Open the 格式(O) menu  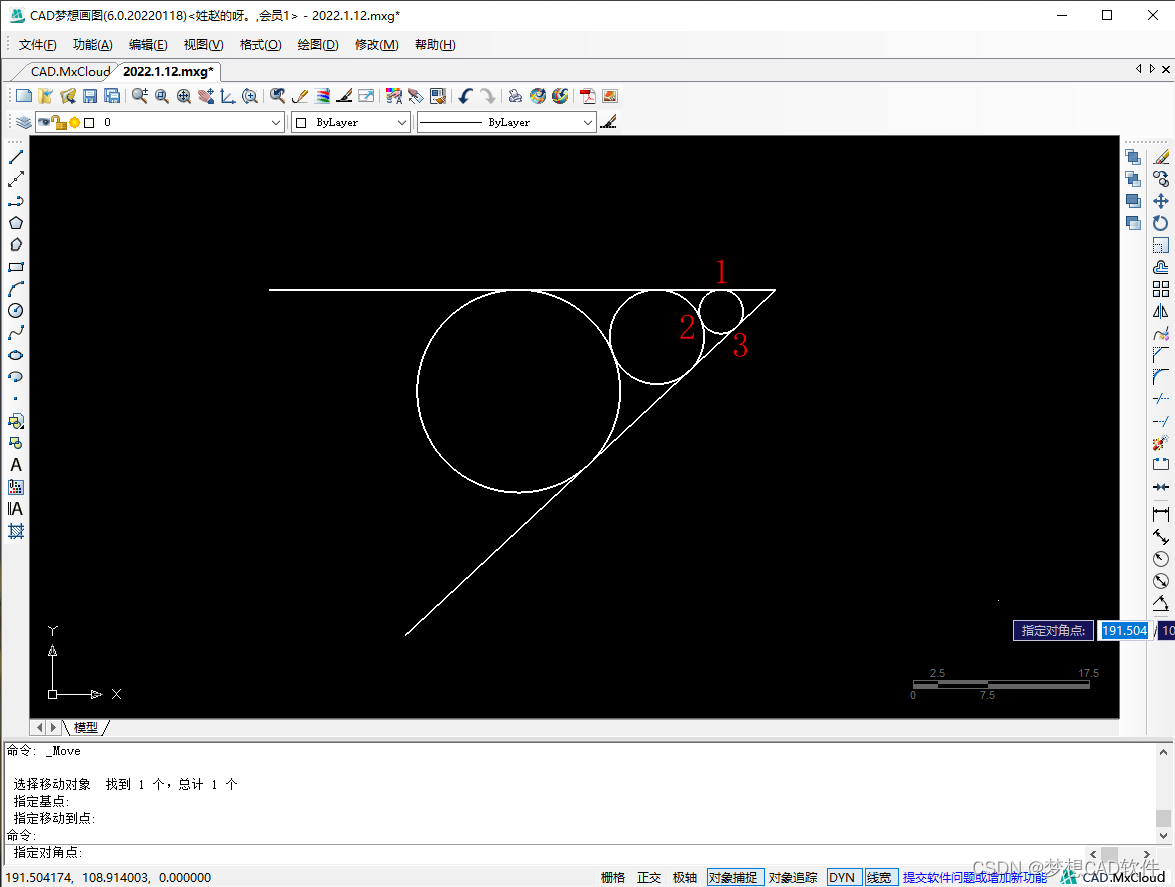(261, 45)
